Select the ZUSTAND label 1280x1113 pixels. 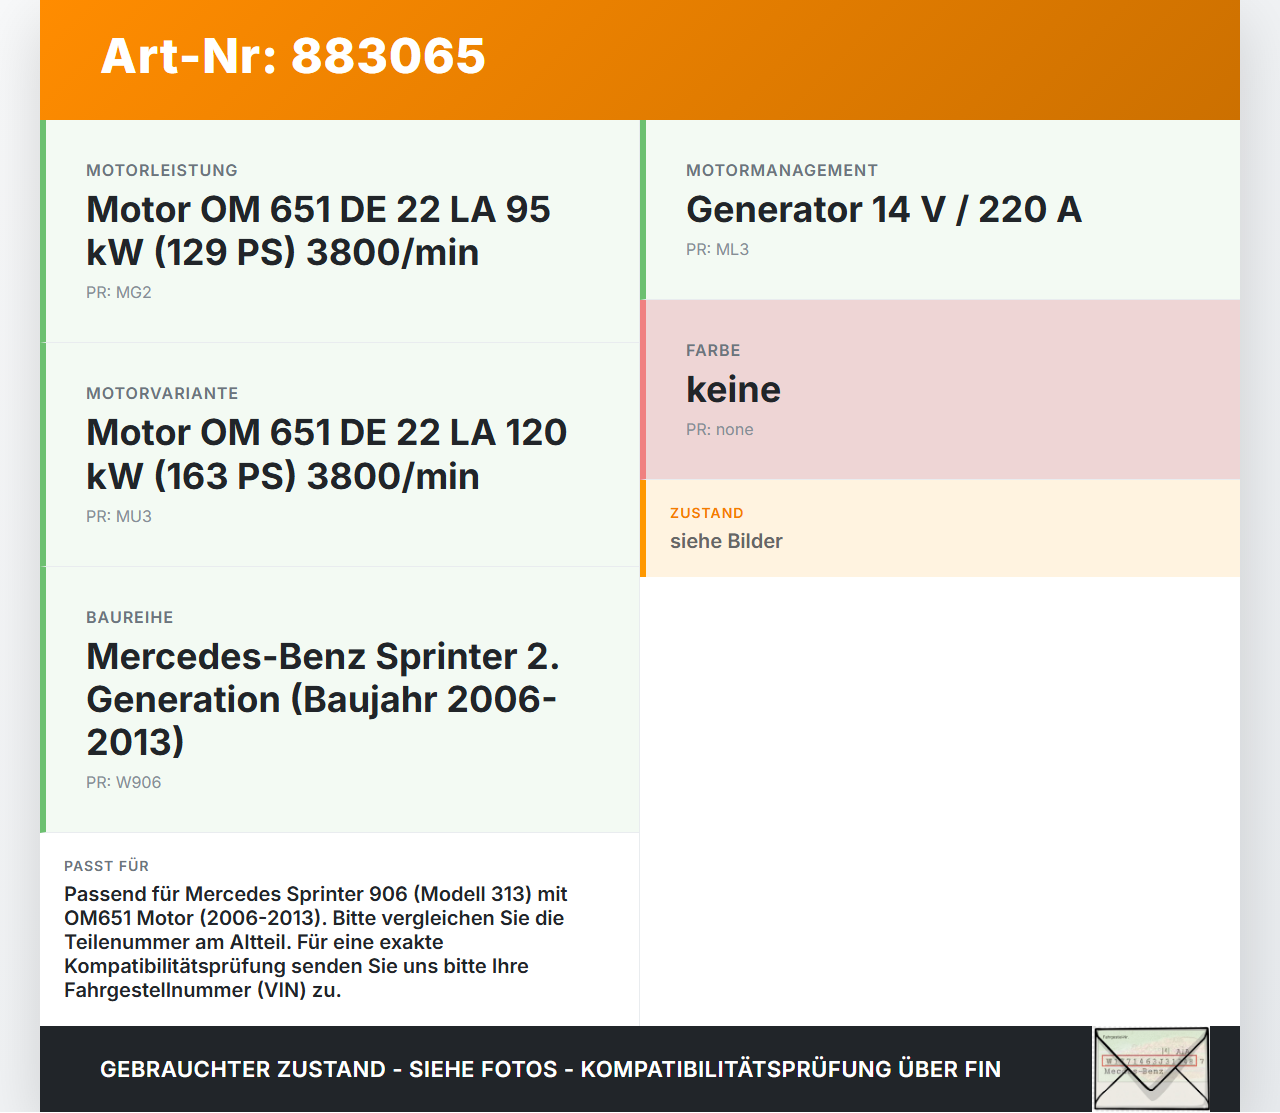(x=707, y=513)
